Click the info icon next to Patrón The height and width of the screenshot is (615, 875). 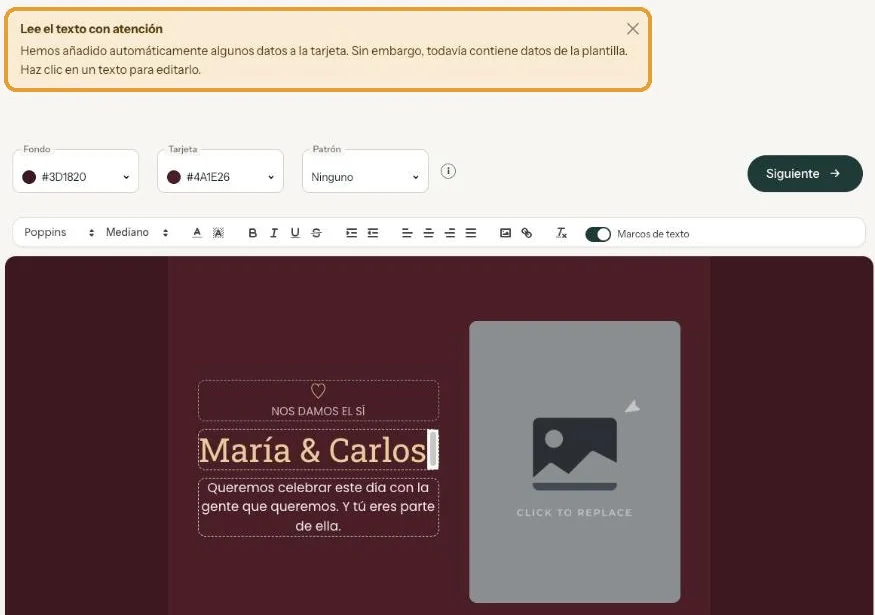pos(448,171)
